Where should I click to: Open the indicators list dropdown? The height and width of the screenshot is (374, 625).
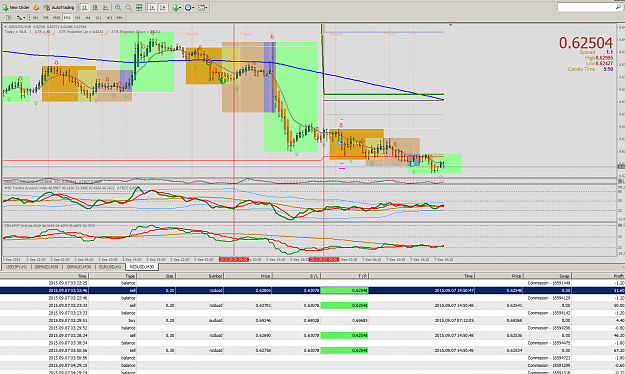[x=176, y=7]
